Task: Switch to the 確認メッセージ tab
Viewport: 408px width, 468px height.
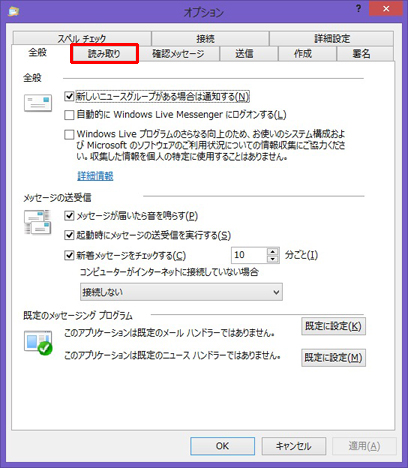Action: click(x=178, y=54)
